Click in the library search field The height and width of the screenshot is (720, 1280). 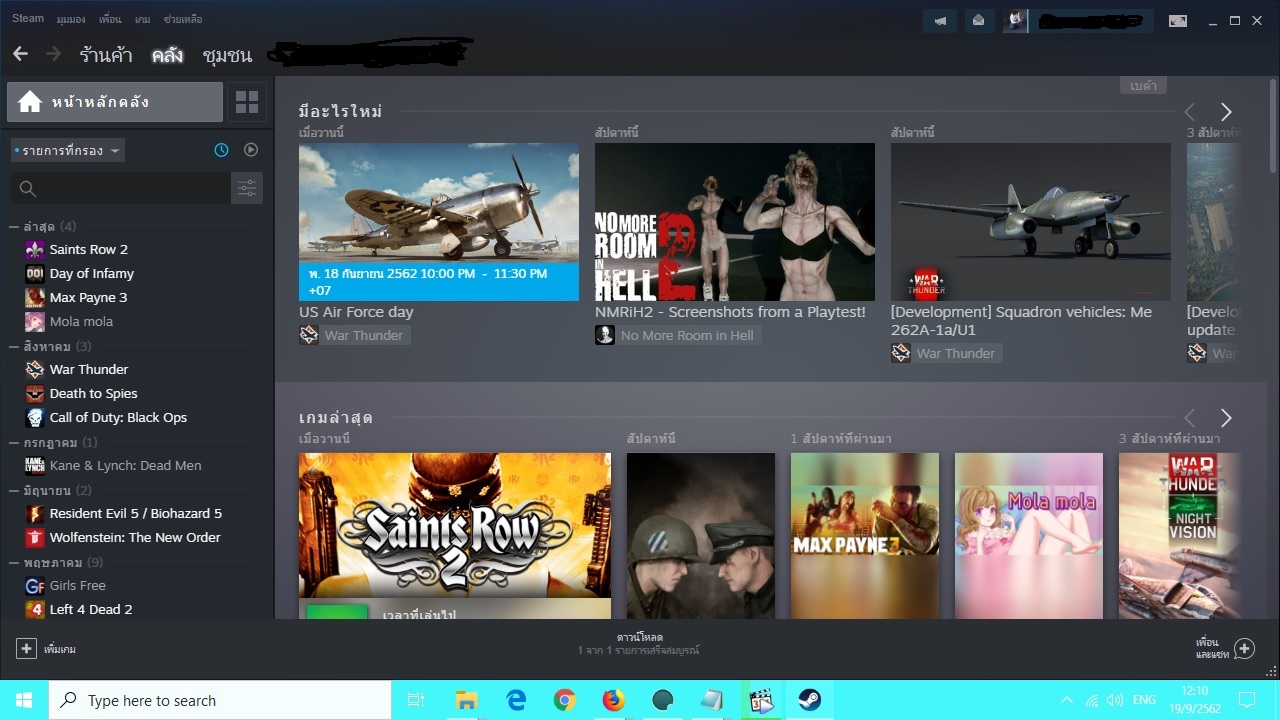[x=121, y=188]
